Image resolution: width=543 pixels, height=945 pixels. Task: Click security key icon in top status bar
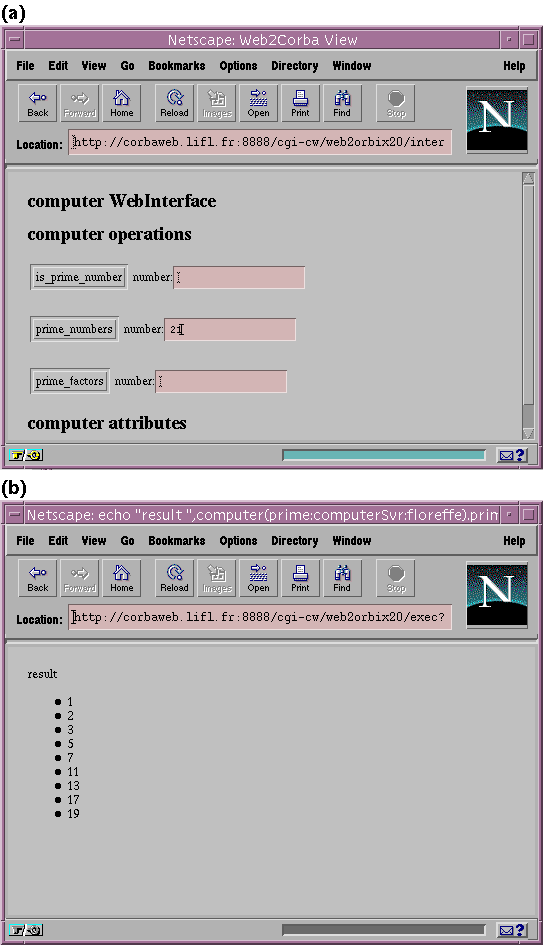point(27,455)
